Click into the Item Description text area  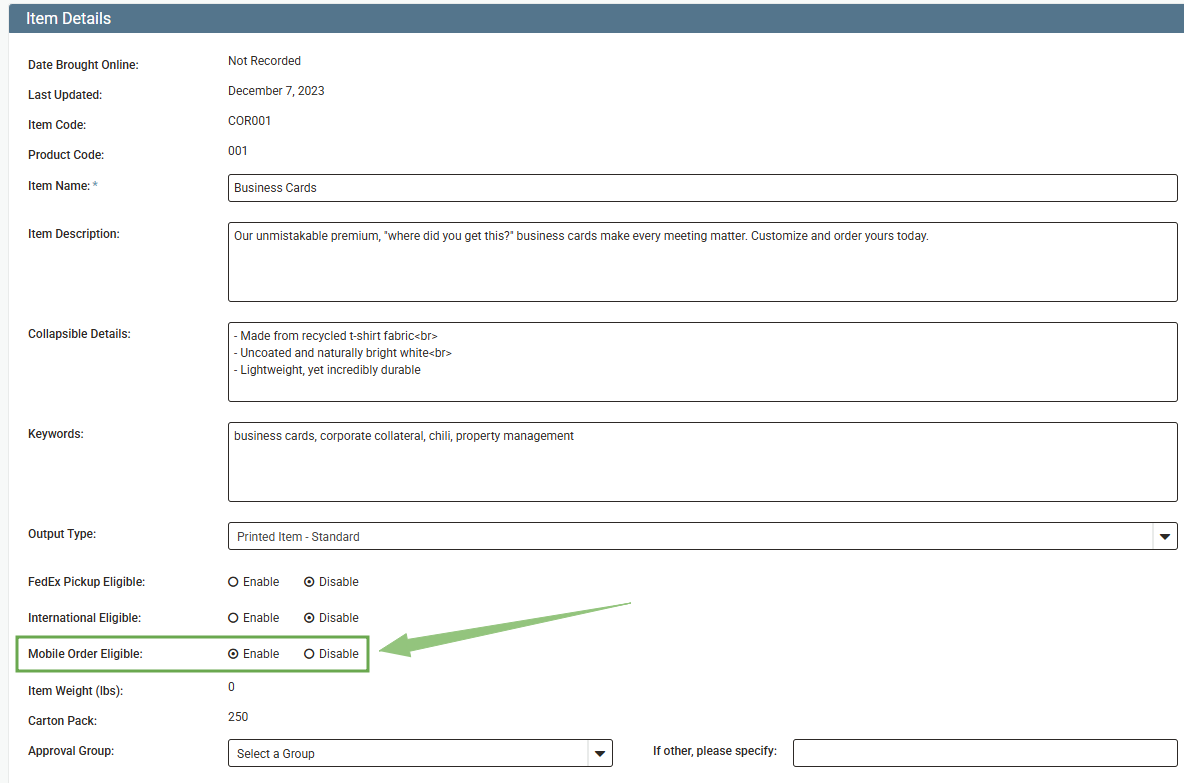702,262
